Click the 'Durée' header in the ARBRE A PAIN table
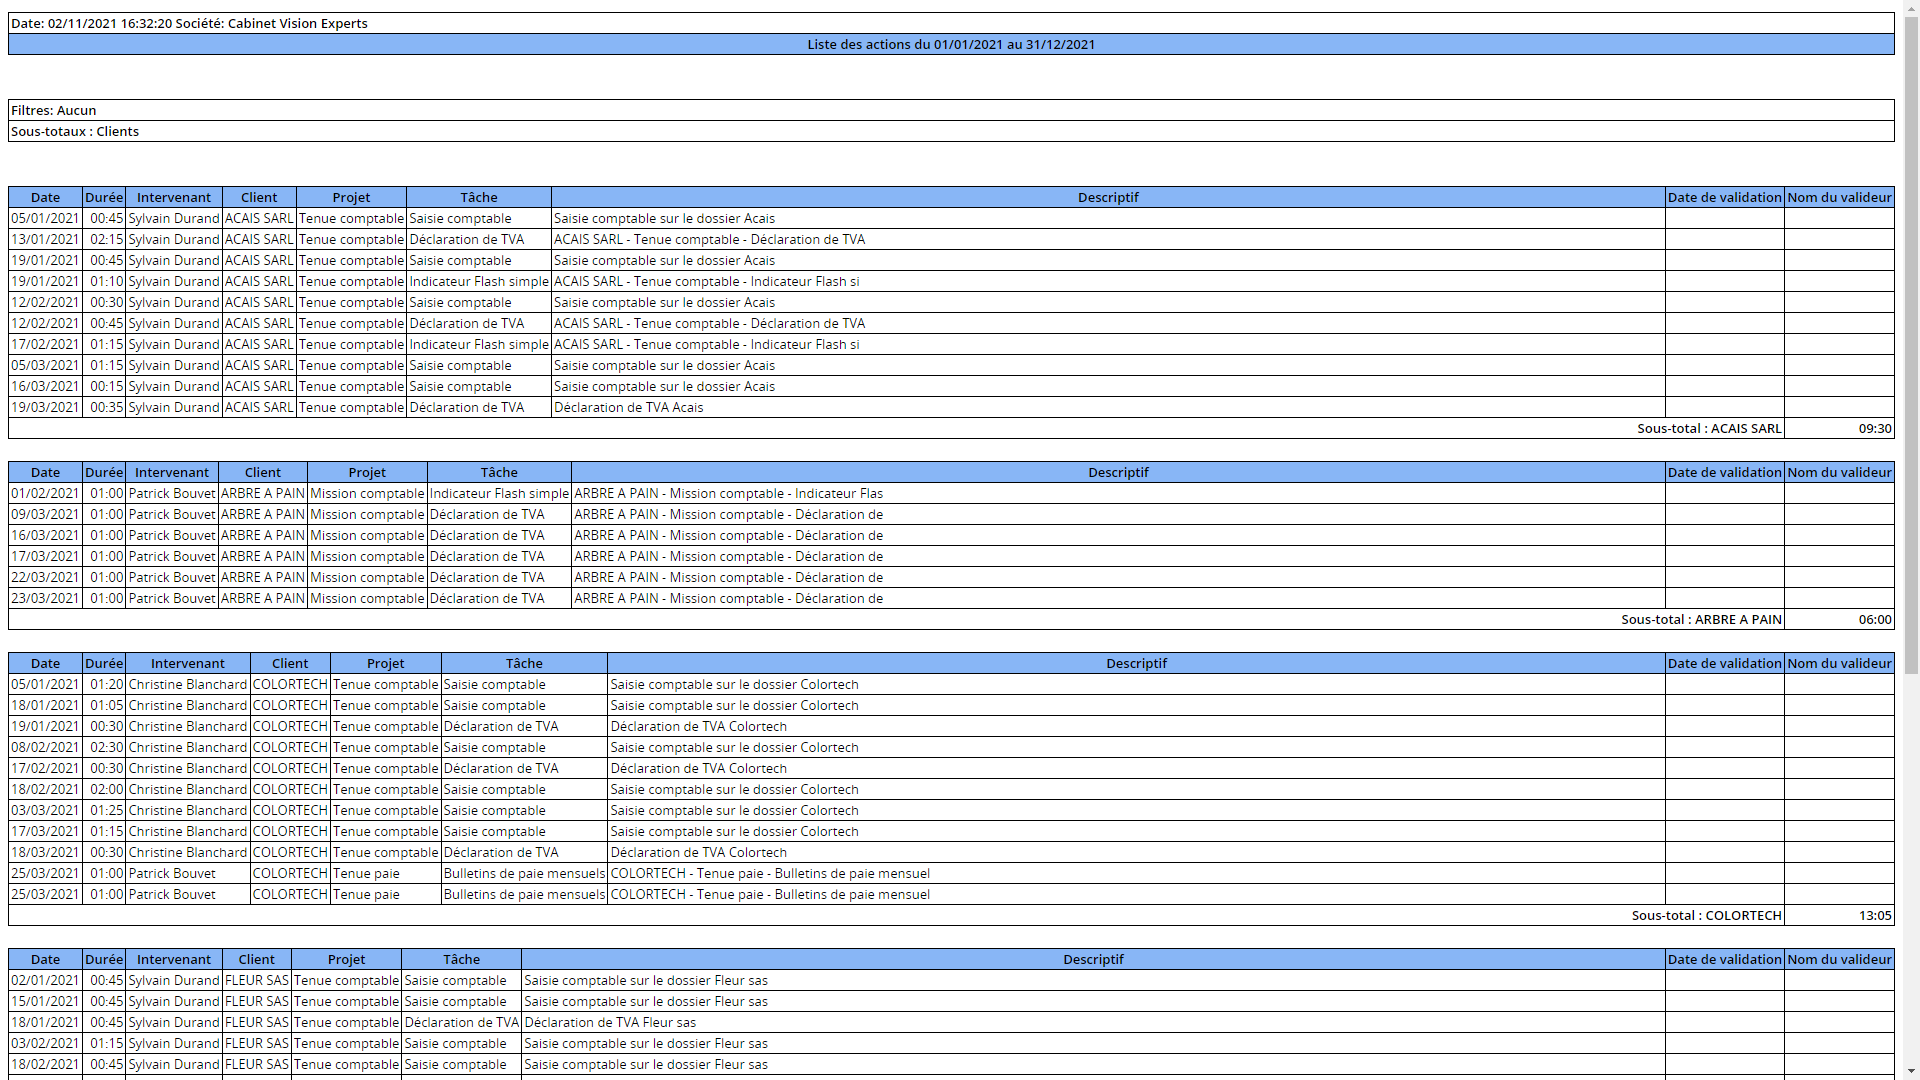This screenshot has width=1920, height=1080. (x=104, y=472)
